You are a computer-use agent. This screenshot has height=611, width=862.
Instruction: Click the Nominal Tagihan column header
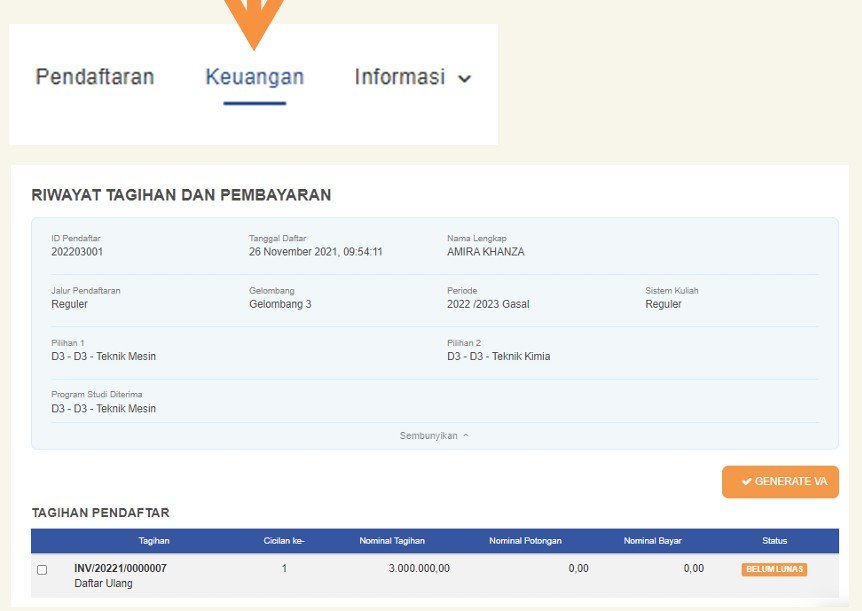pyautogui.click(x=392, y=541)
